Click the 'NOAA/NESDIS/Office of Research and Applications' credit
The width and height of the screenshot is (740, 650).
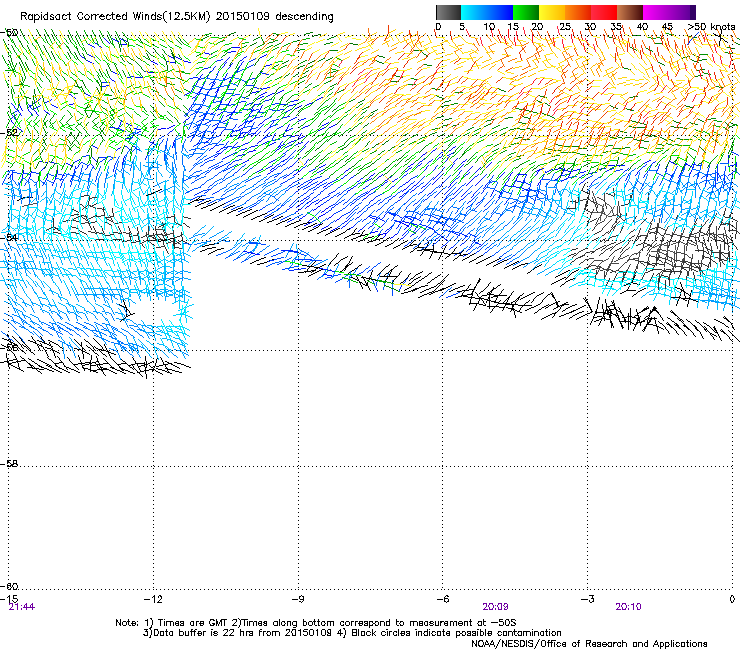[x=589, y=644]
